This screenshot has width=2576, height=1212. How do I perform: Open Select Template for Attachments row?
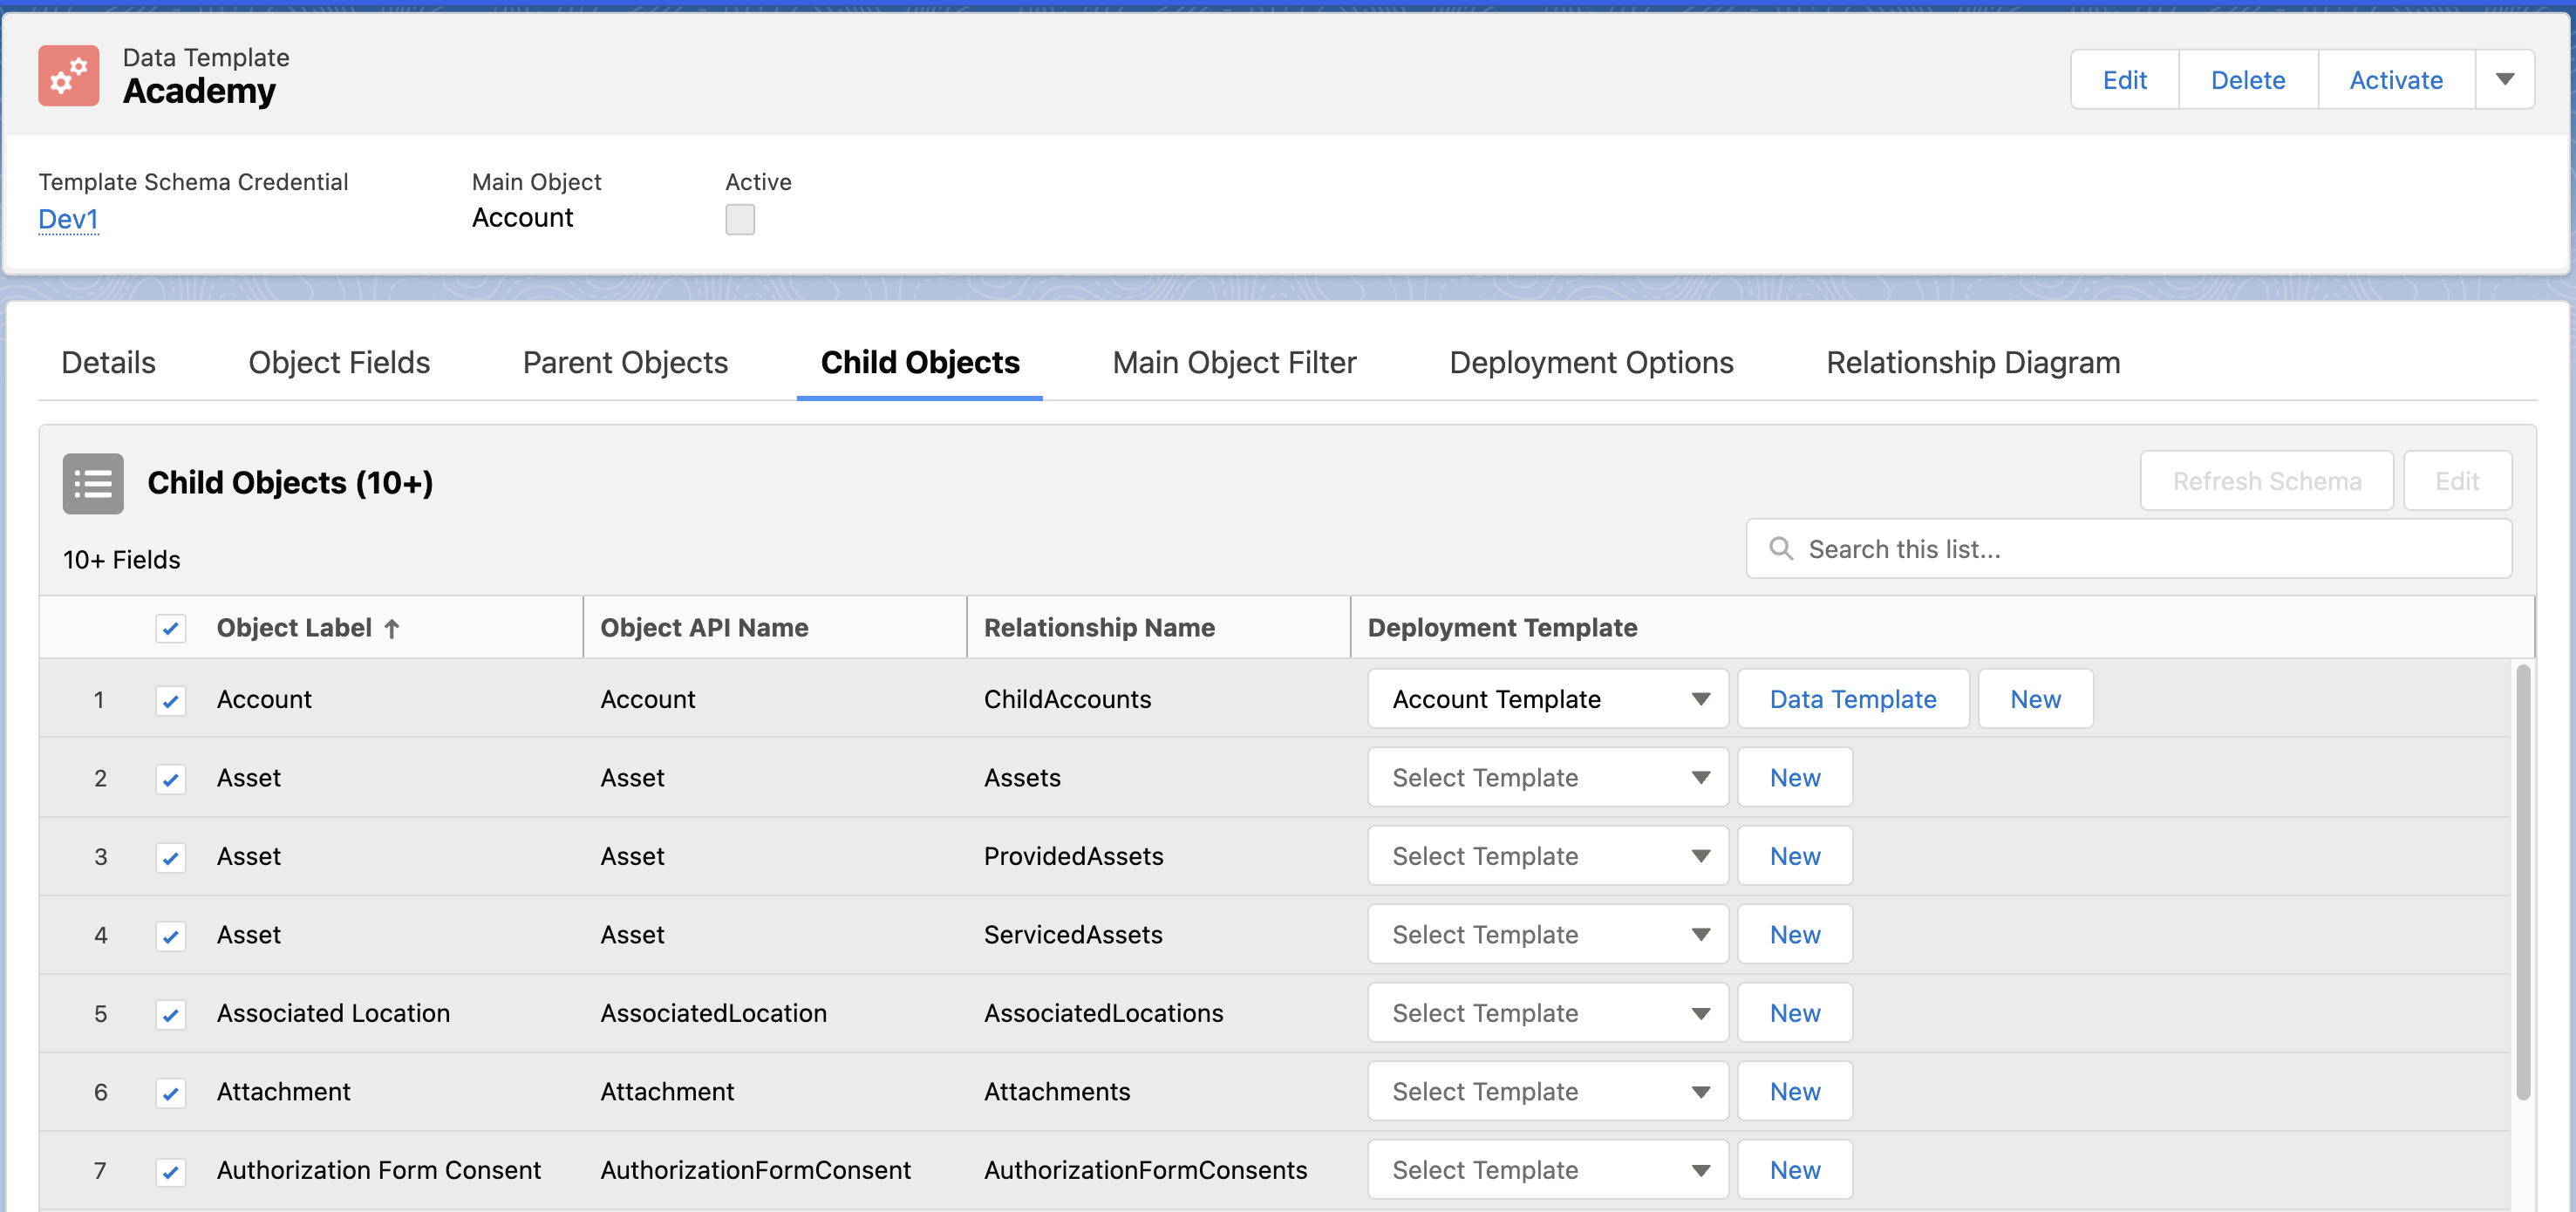(1547, 1092)
